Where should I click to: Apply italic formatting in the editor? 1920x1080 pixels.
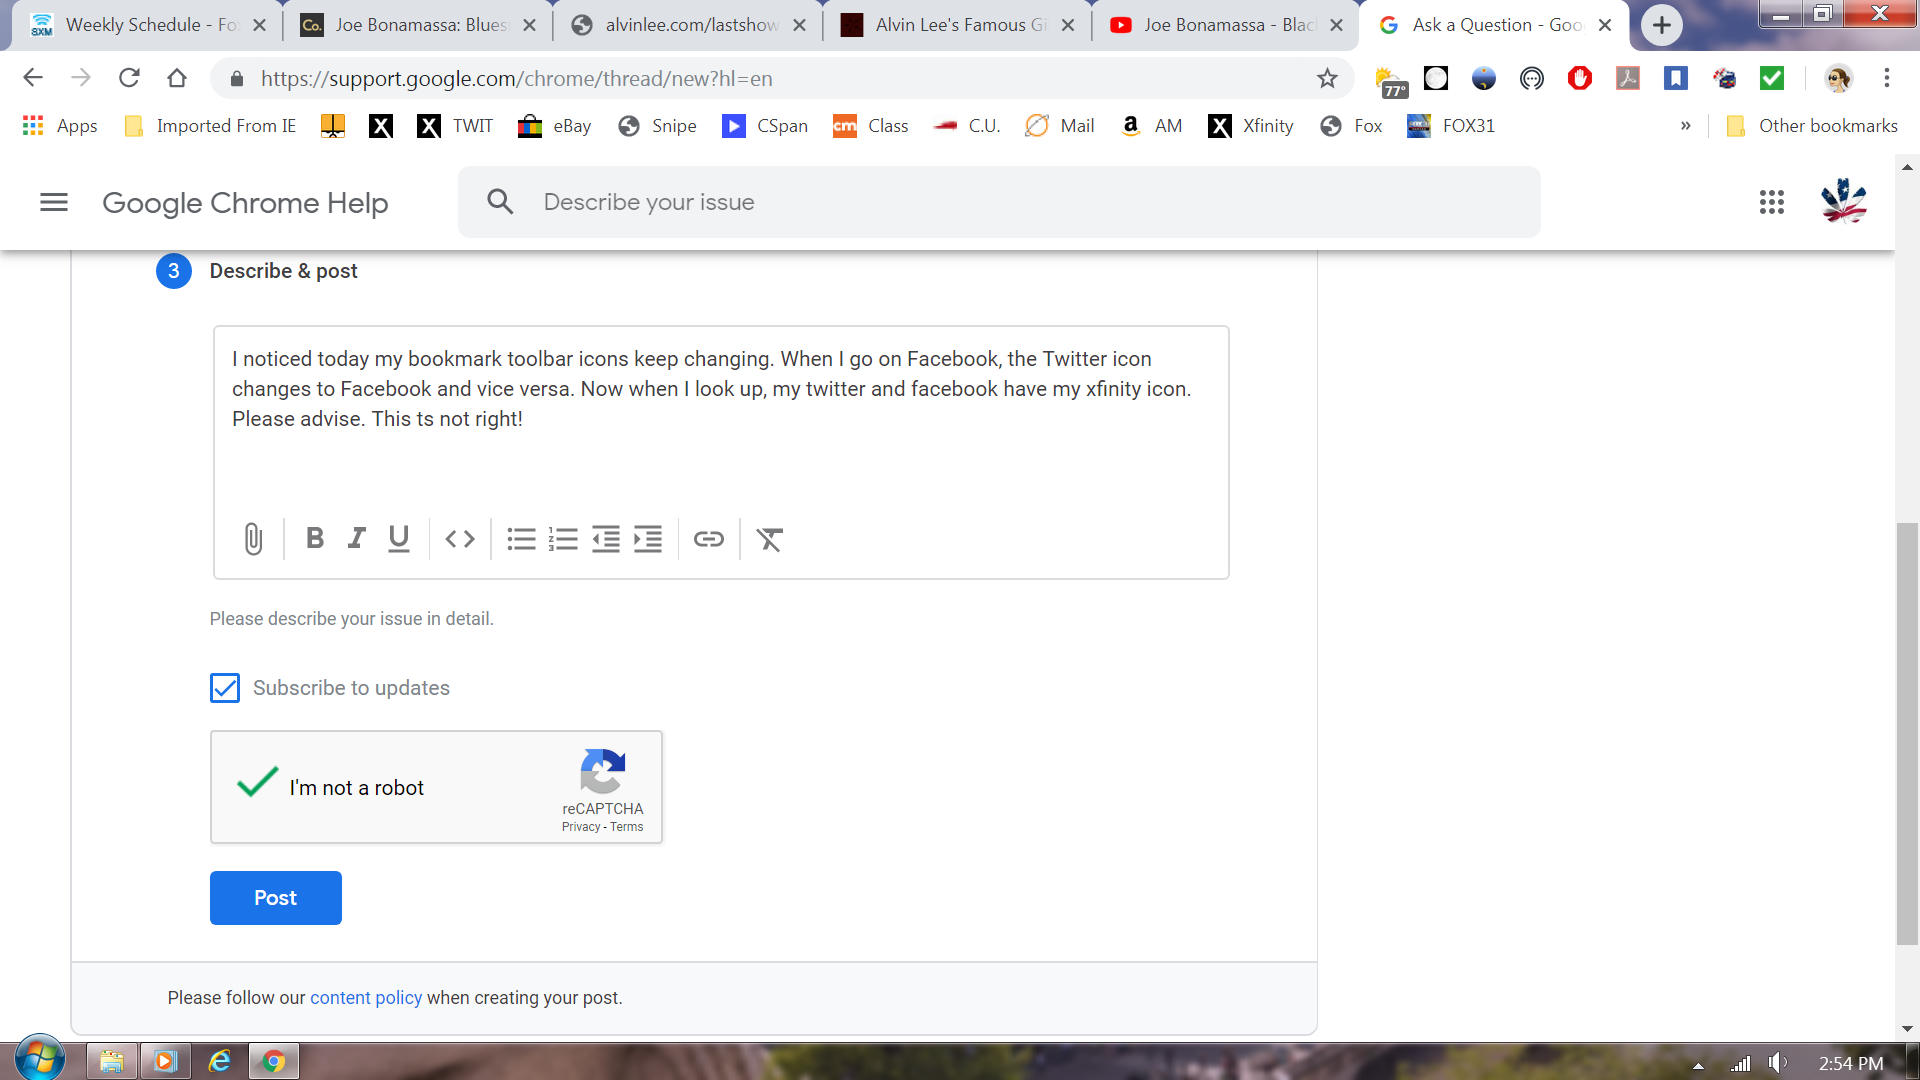356,539
